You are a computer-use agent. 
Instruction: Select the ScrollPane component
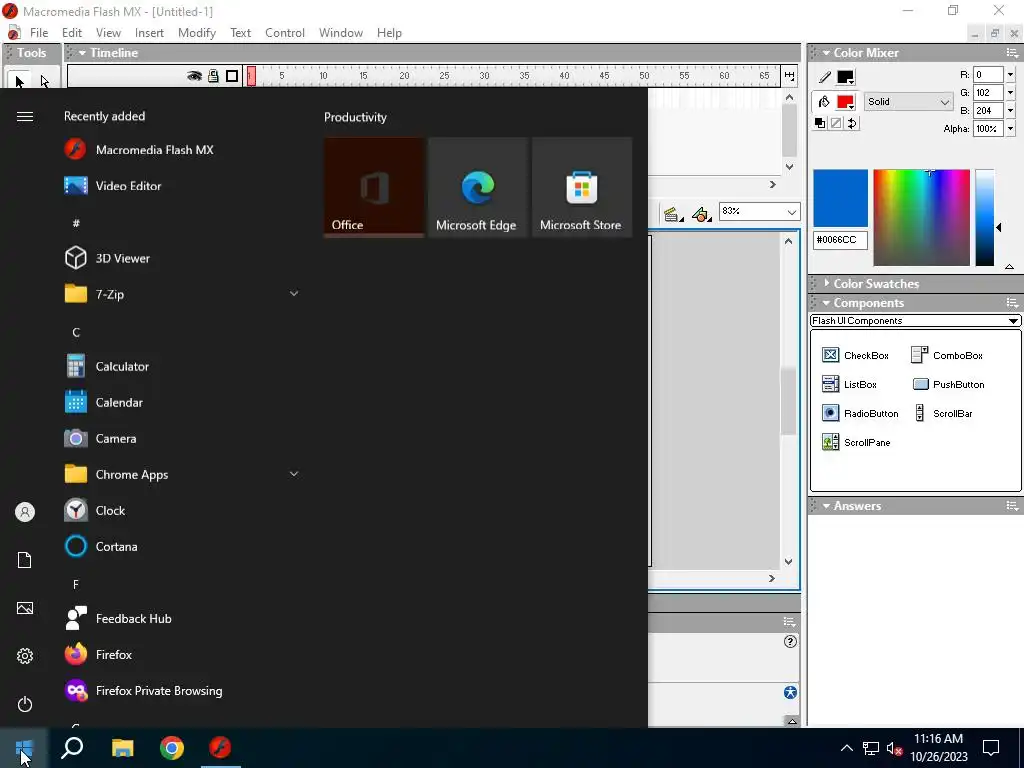(856, 442)
